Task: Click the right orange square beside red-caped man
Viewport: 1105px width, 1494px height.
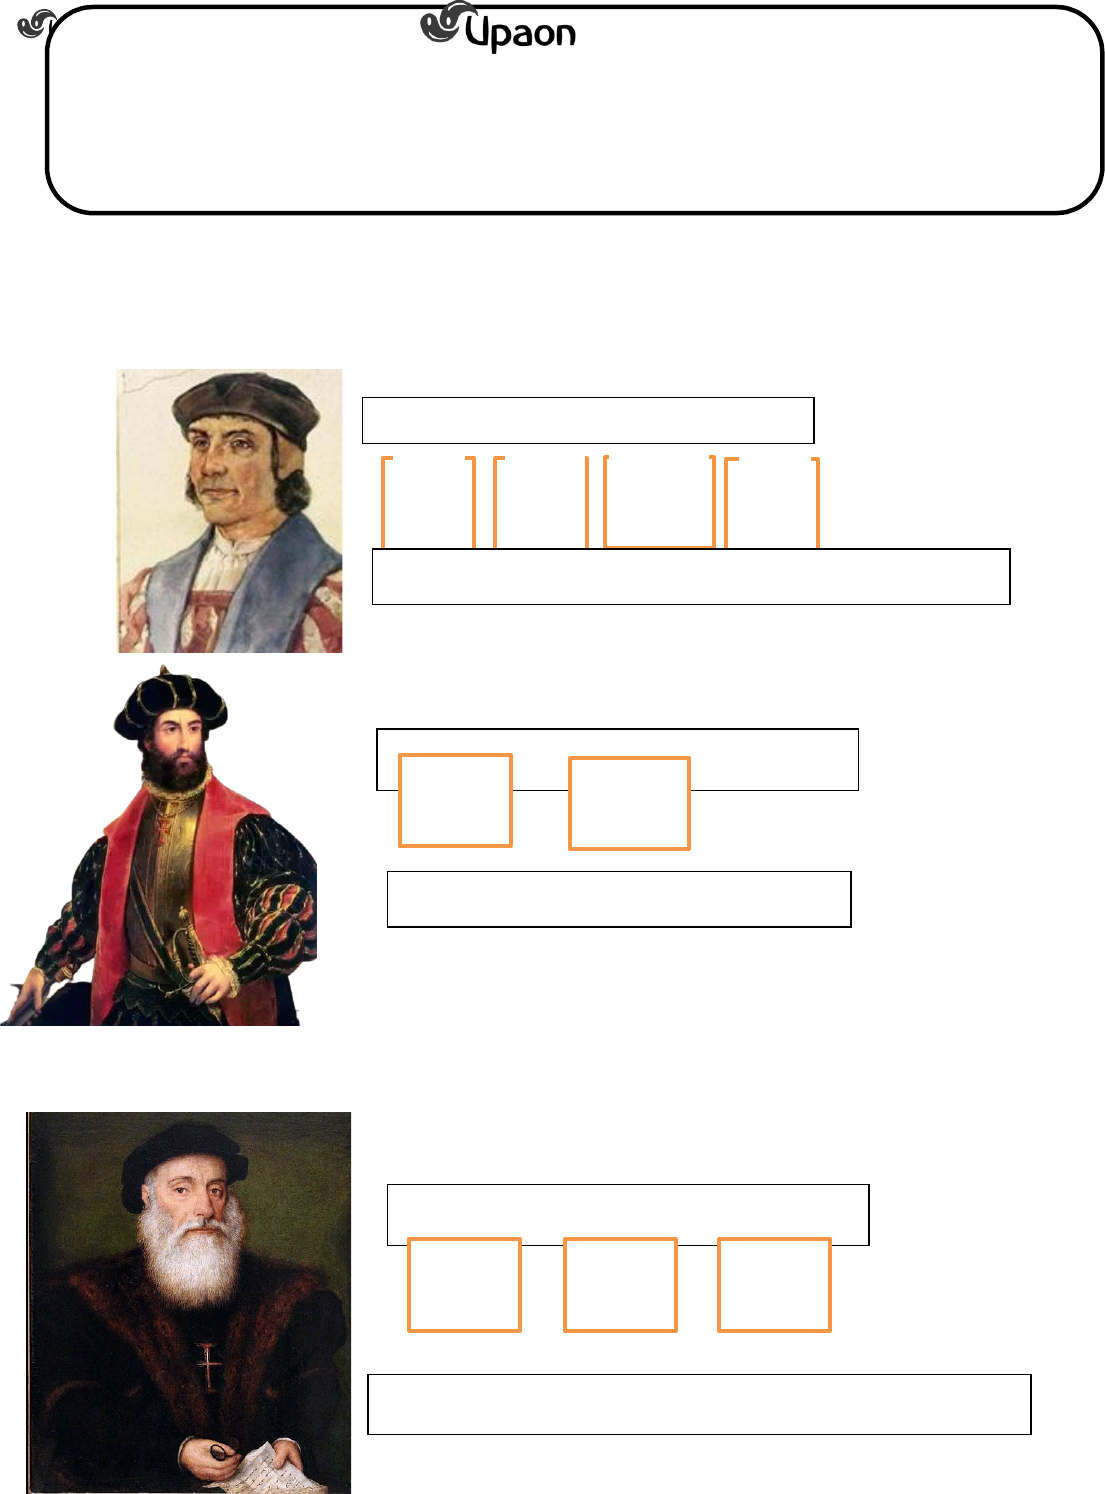Action: point(629,803)
